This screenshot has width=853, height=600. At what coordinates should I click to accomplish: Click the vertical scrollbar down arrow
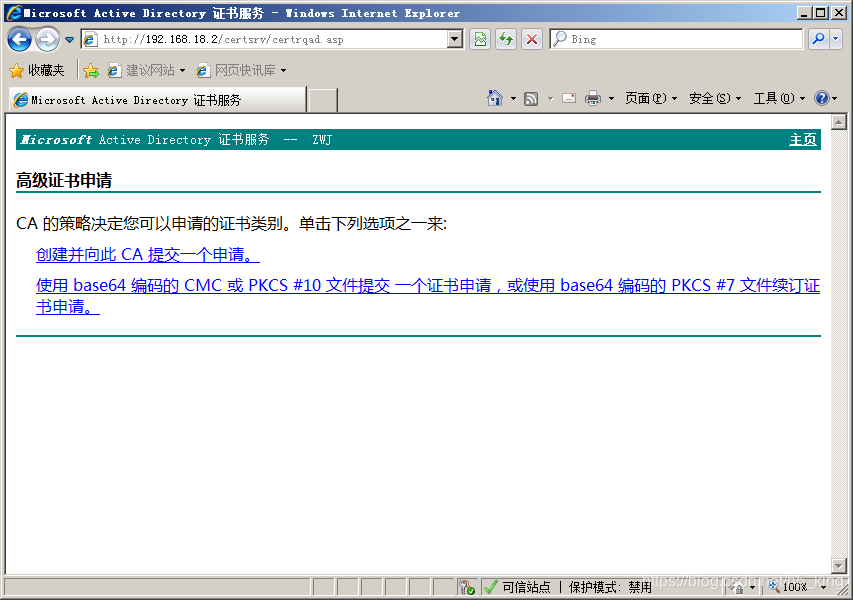[x=839, y=566]
